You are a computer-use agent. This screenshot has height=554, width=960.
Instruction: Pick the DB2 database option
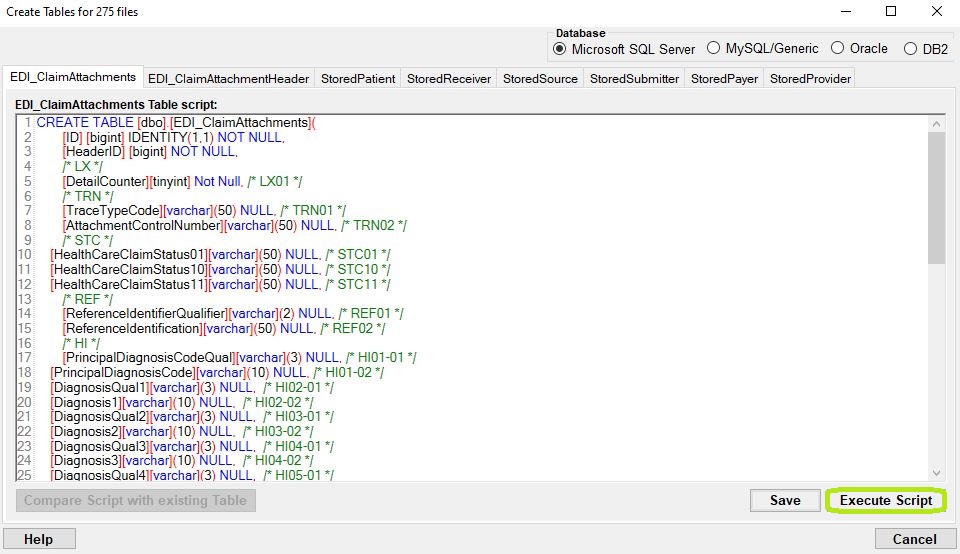tap(926, 49)
